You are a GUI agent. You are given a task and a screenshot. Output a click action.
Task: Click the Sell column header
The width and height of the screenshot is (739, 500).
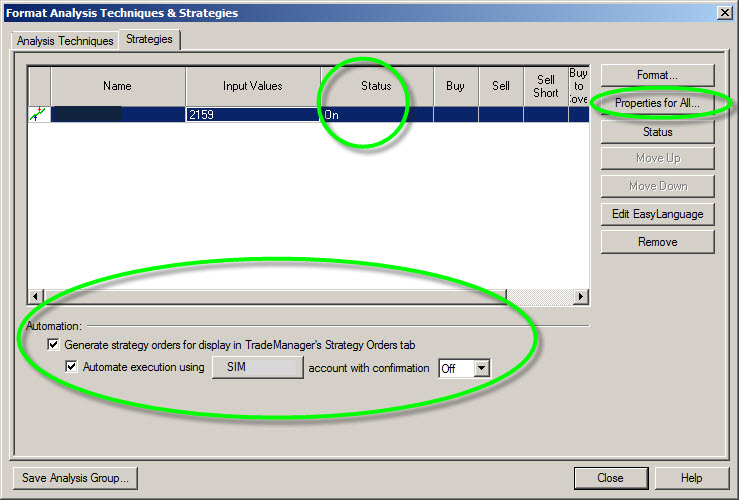(x=501, y=86)
